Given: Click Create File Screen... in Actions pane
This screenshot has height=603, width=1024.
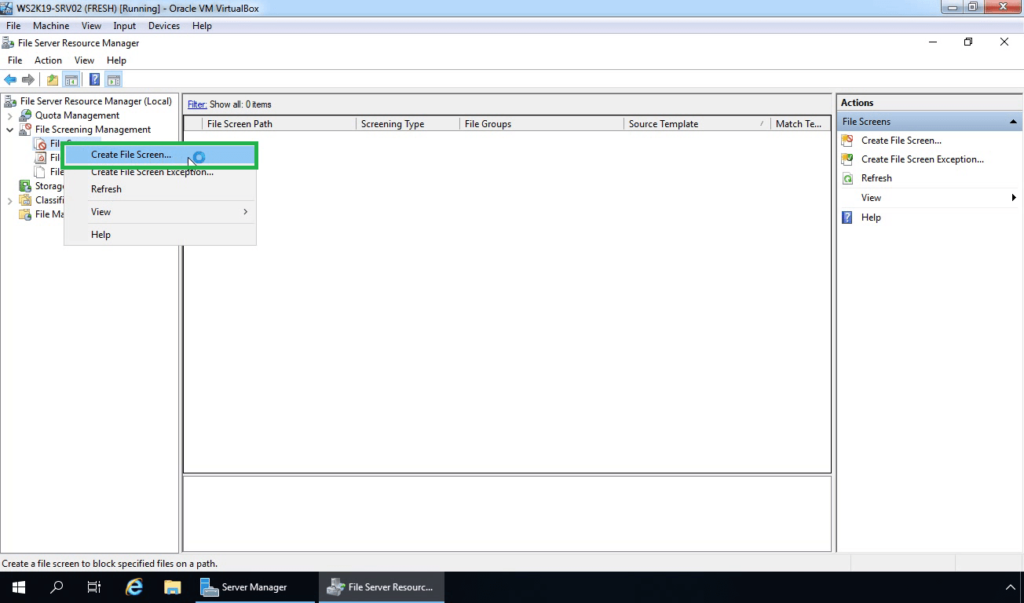Looking at the screenshot, I should pyautogui.click(x=901, y=140).
